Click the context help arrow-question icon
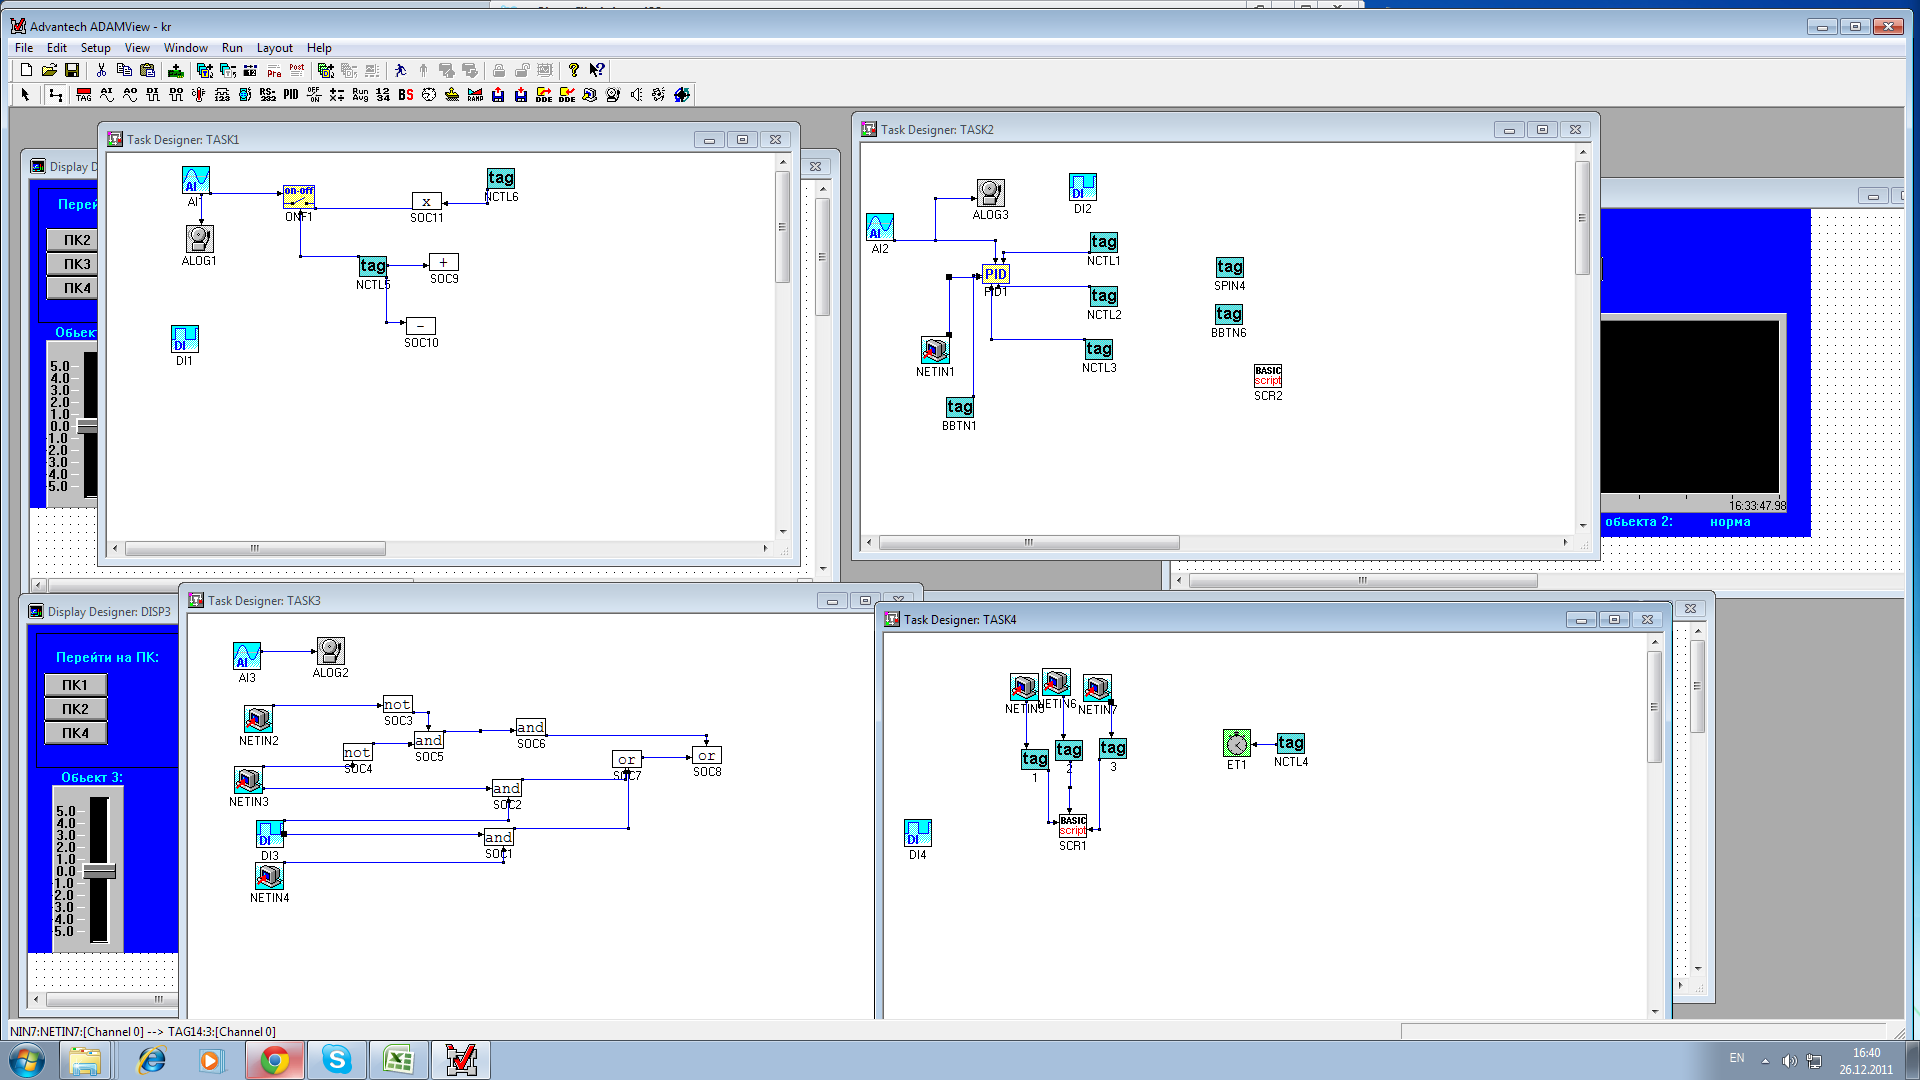Screen dimensions: 1920x1080 pyautogui.click(x=597, y=70)
